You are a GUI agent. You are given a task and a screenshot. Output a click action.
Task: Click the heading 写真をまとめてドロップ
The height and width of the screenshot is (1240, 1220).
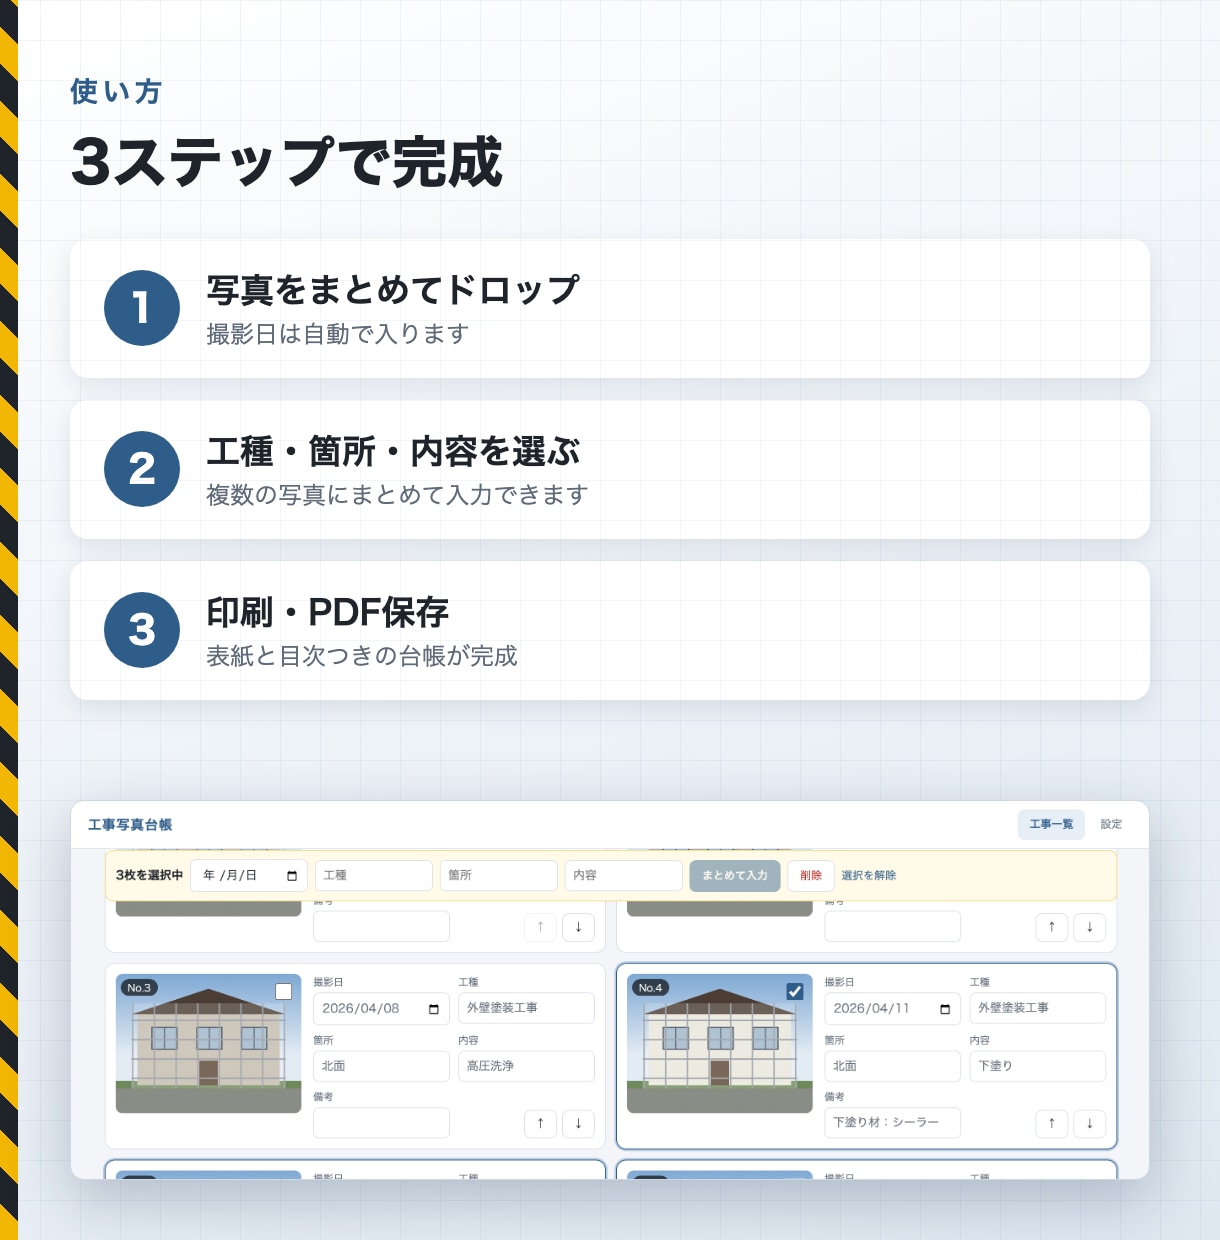click(x=393, y=290)
